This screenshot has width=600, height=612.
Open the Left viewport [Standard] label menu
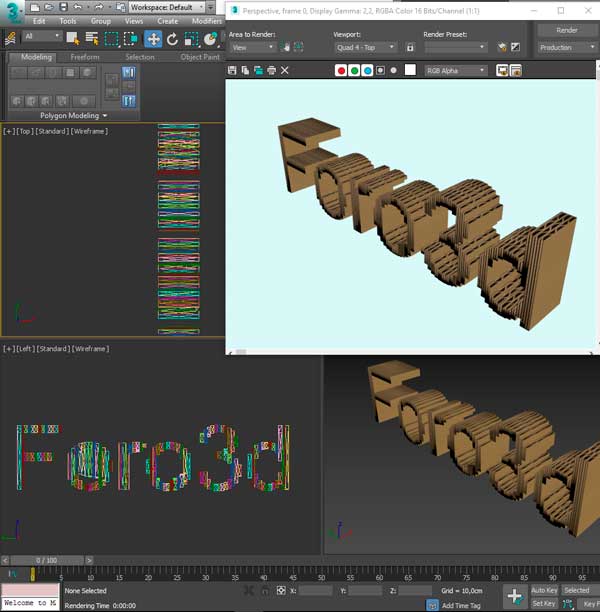coord(53,349)
